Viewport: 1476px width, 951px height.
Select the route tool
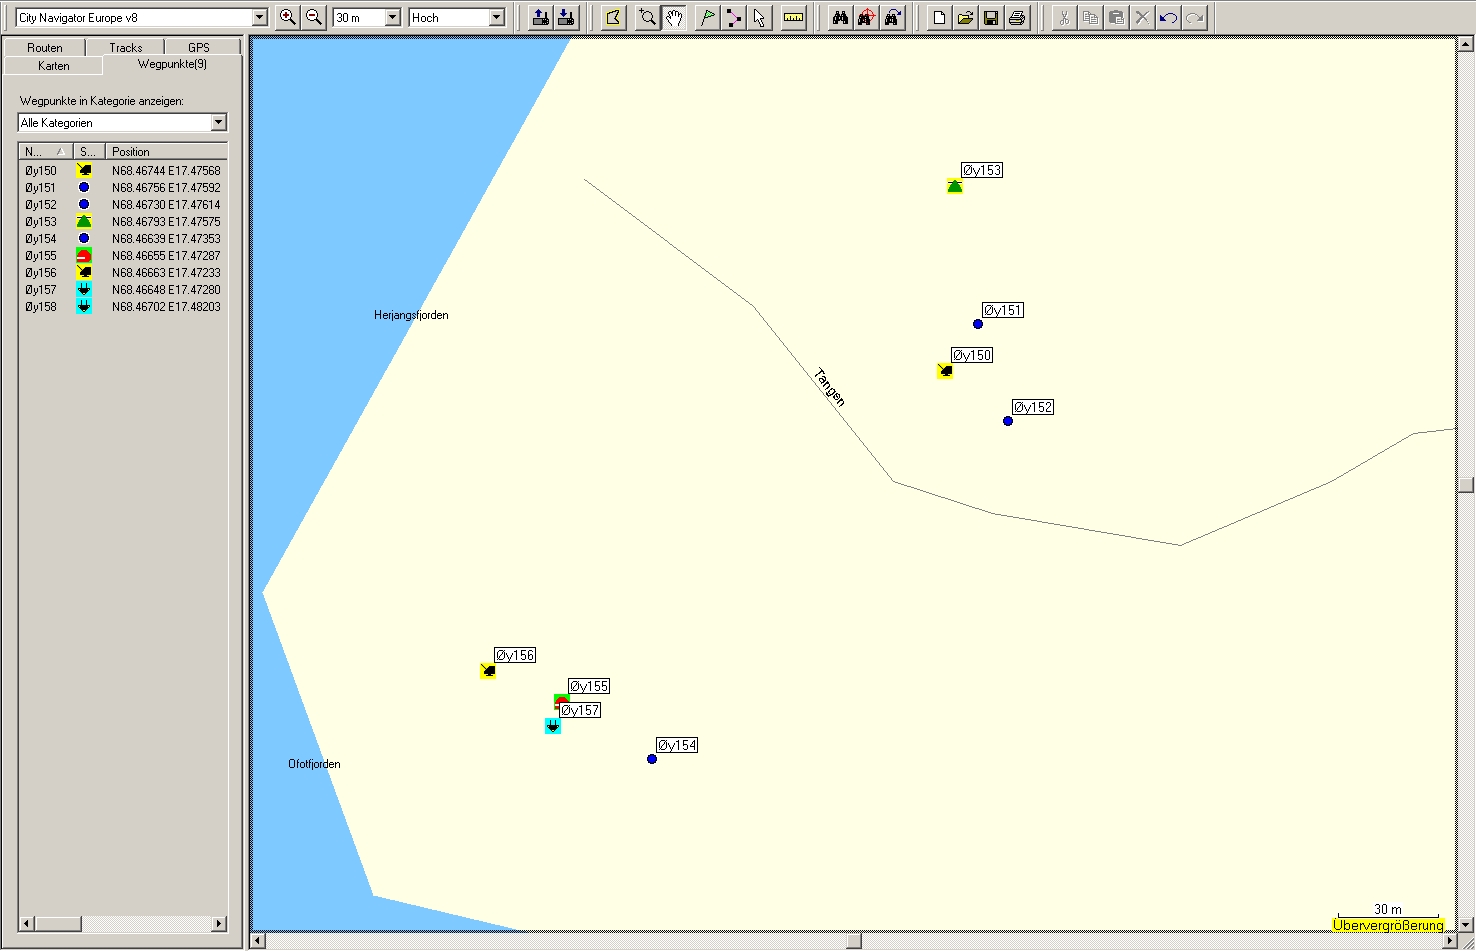pyautogui.click(x=734, y=17)
